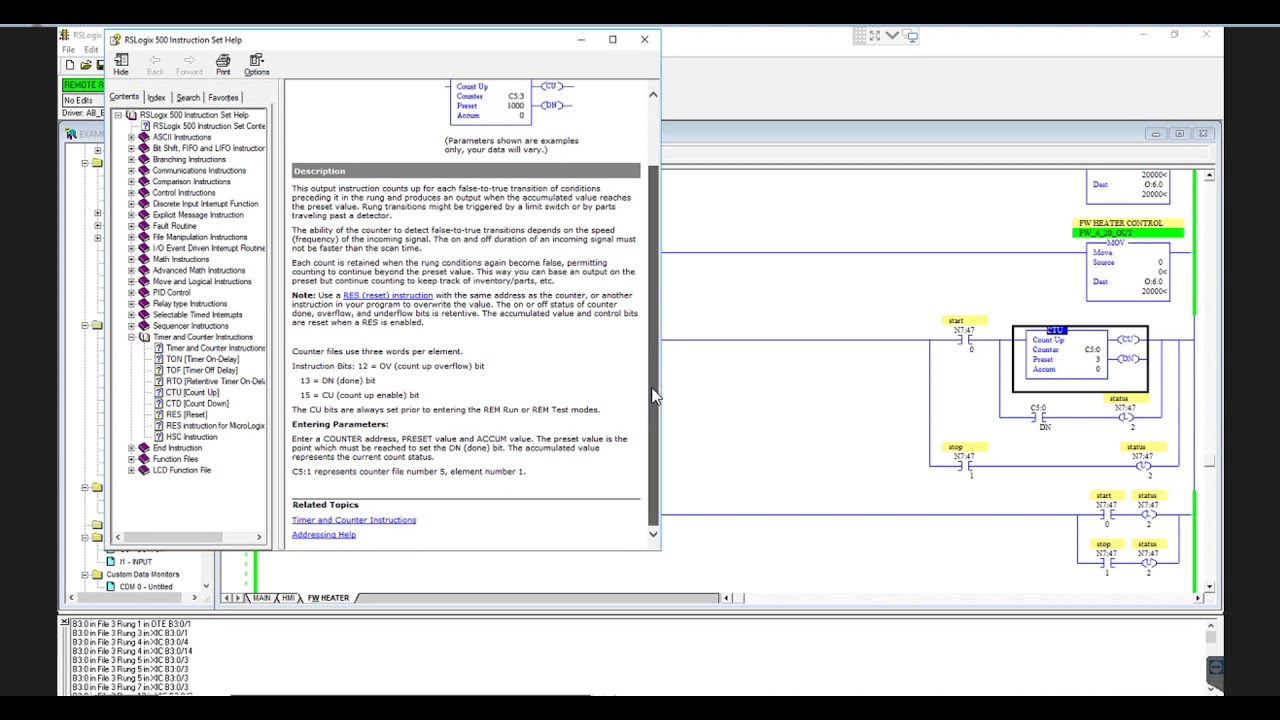The width and height of the screenshot is (1280, 720).
Task: Expand the ASCII Instructions node
Action: point(131,137)
